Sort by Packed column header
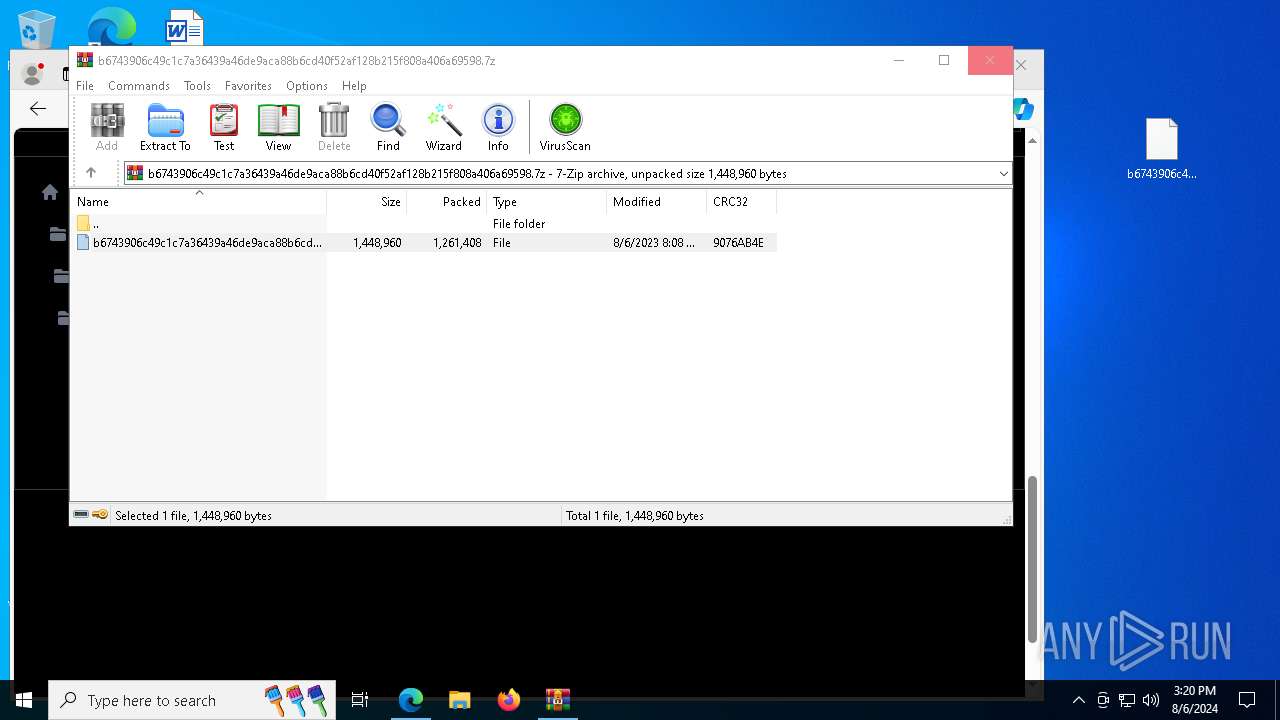The height and width of the screenshot is (720, 1280). [446, 202]
